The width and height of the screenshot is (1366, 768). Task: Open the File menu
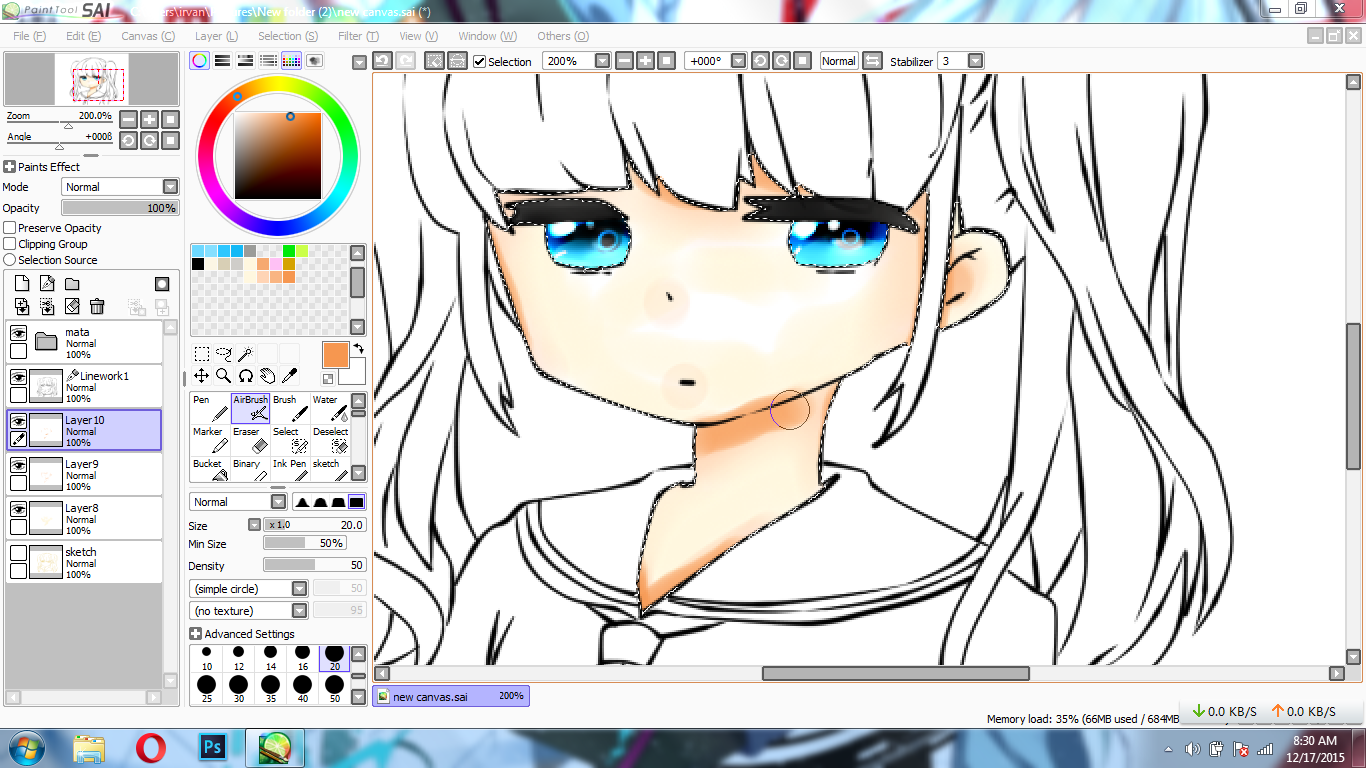point(30,36)
